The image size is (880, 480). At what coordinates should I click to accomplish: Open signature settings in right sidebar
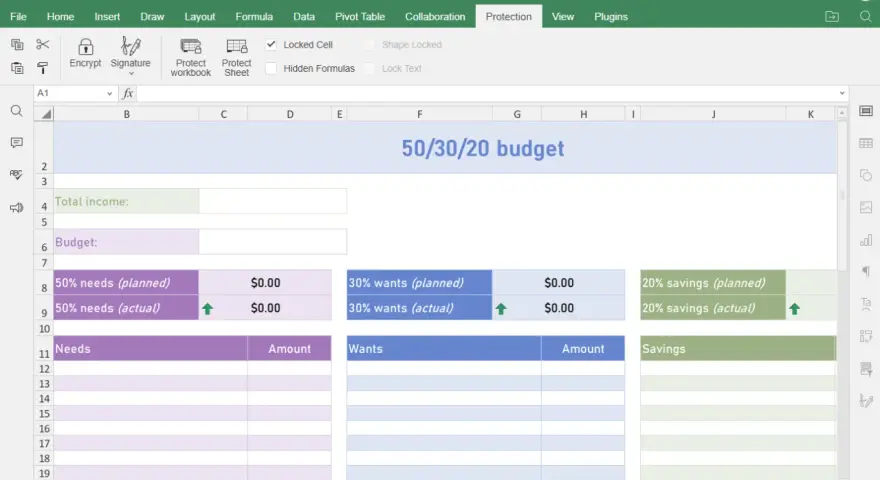point(866,401)
